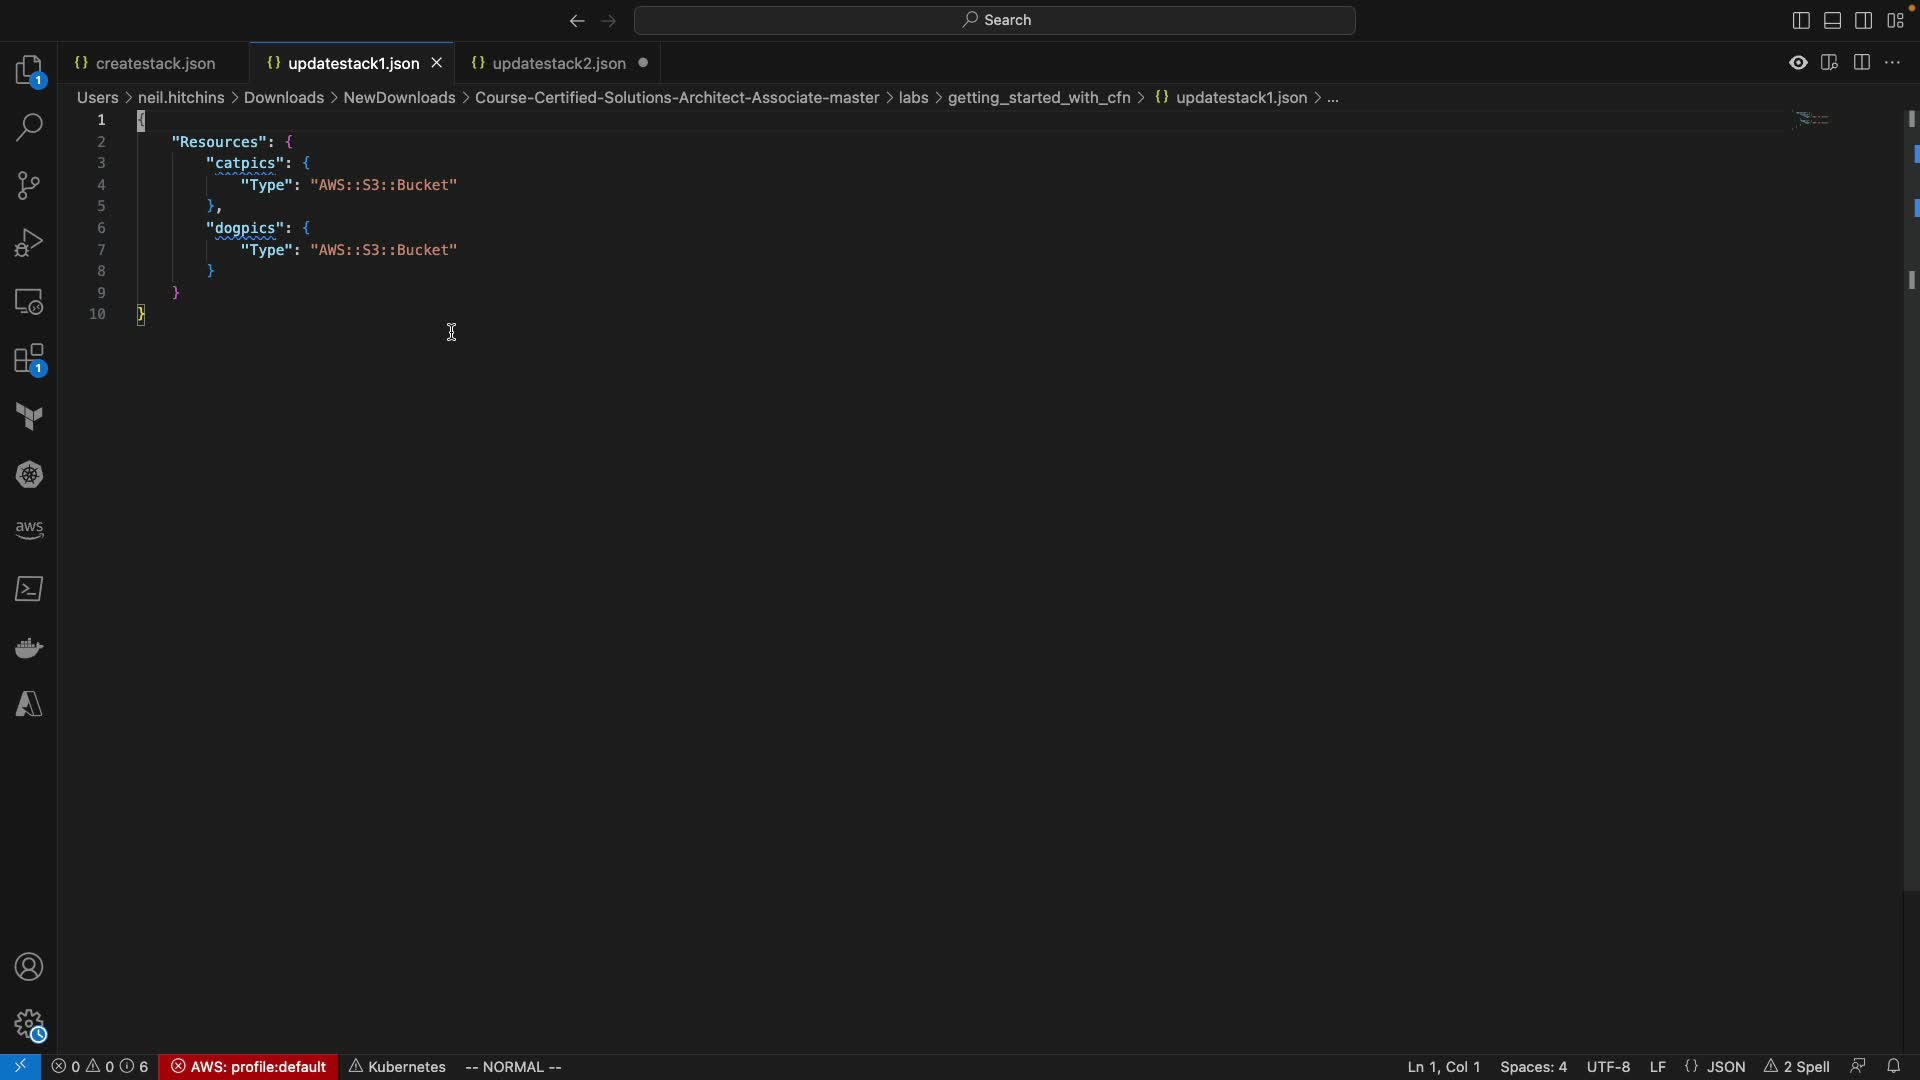Toggle the secondary side bar

coord(1865,21)
